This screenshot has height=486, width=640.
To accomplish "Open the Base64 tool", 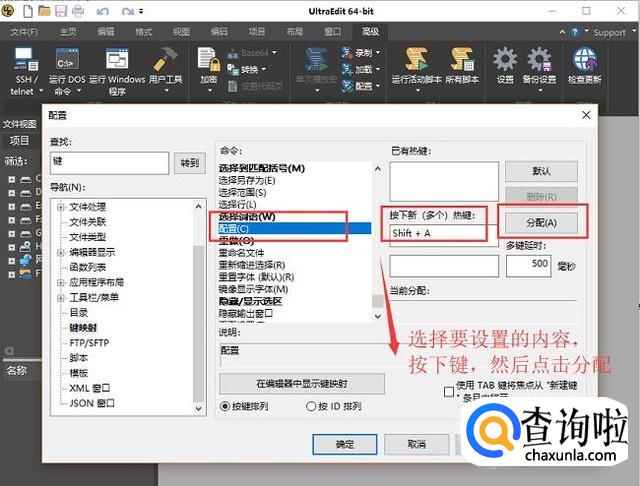I will point(248,53).
